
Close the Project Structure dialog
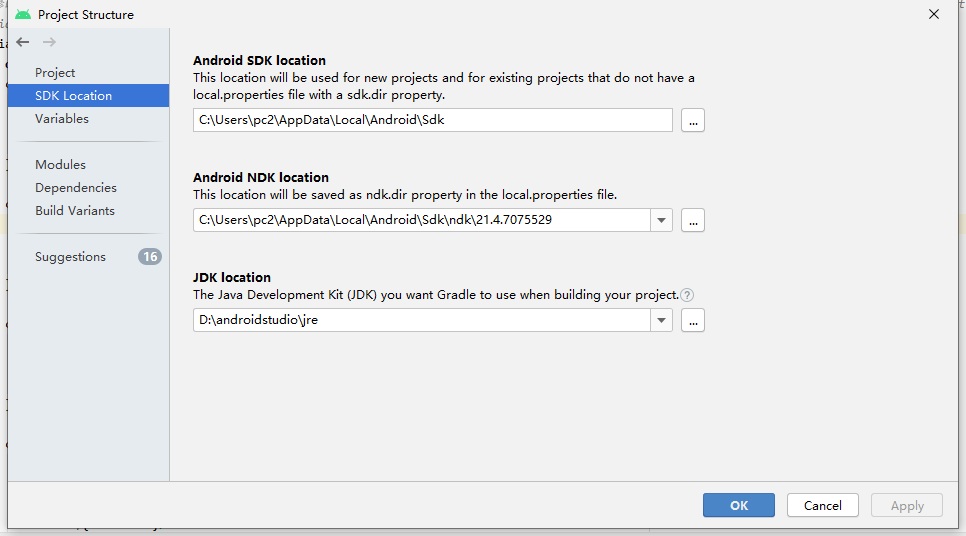[x=934, y=14]
